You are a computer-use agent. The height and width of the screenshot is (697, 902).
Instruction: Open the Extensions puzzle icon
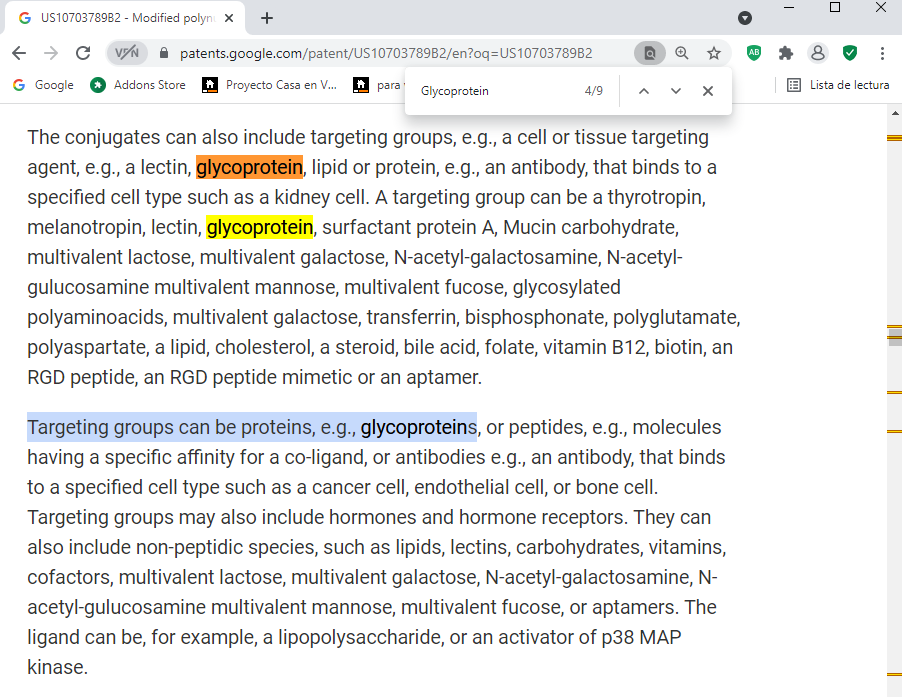pos(786,53)
